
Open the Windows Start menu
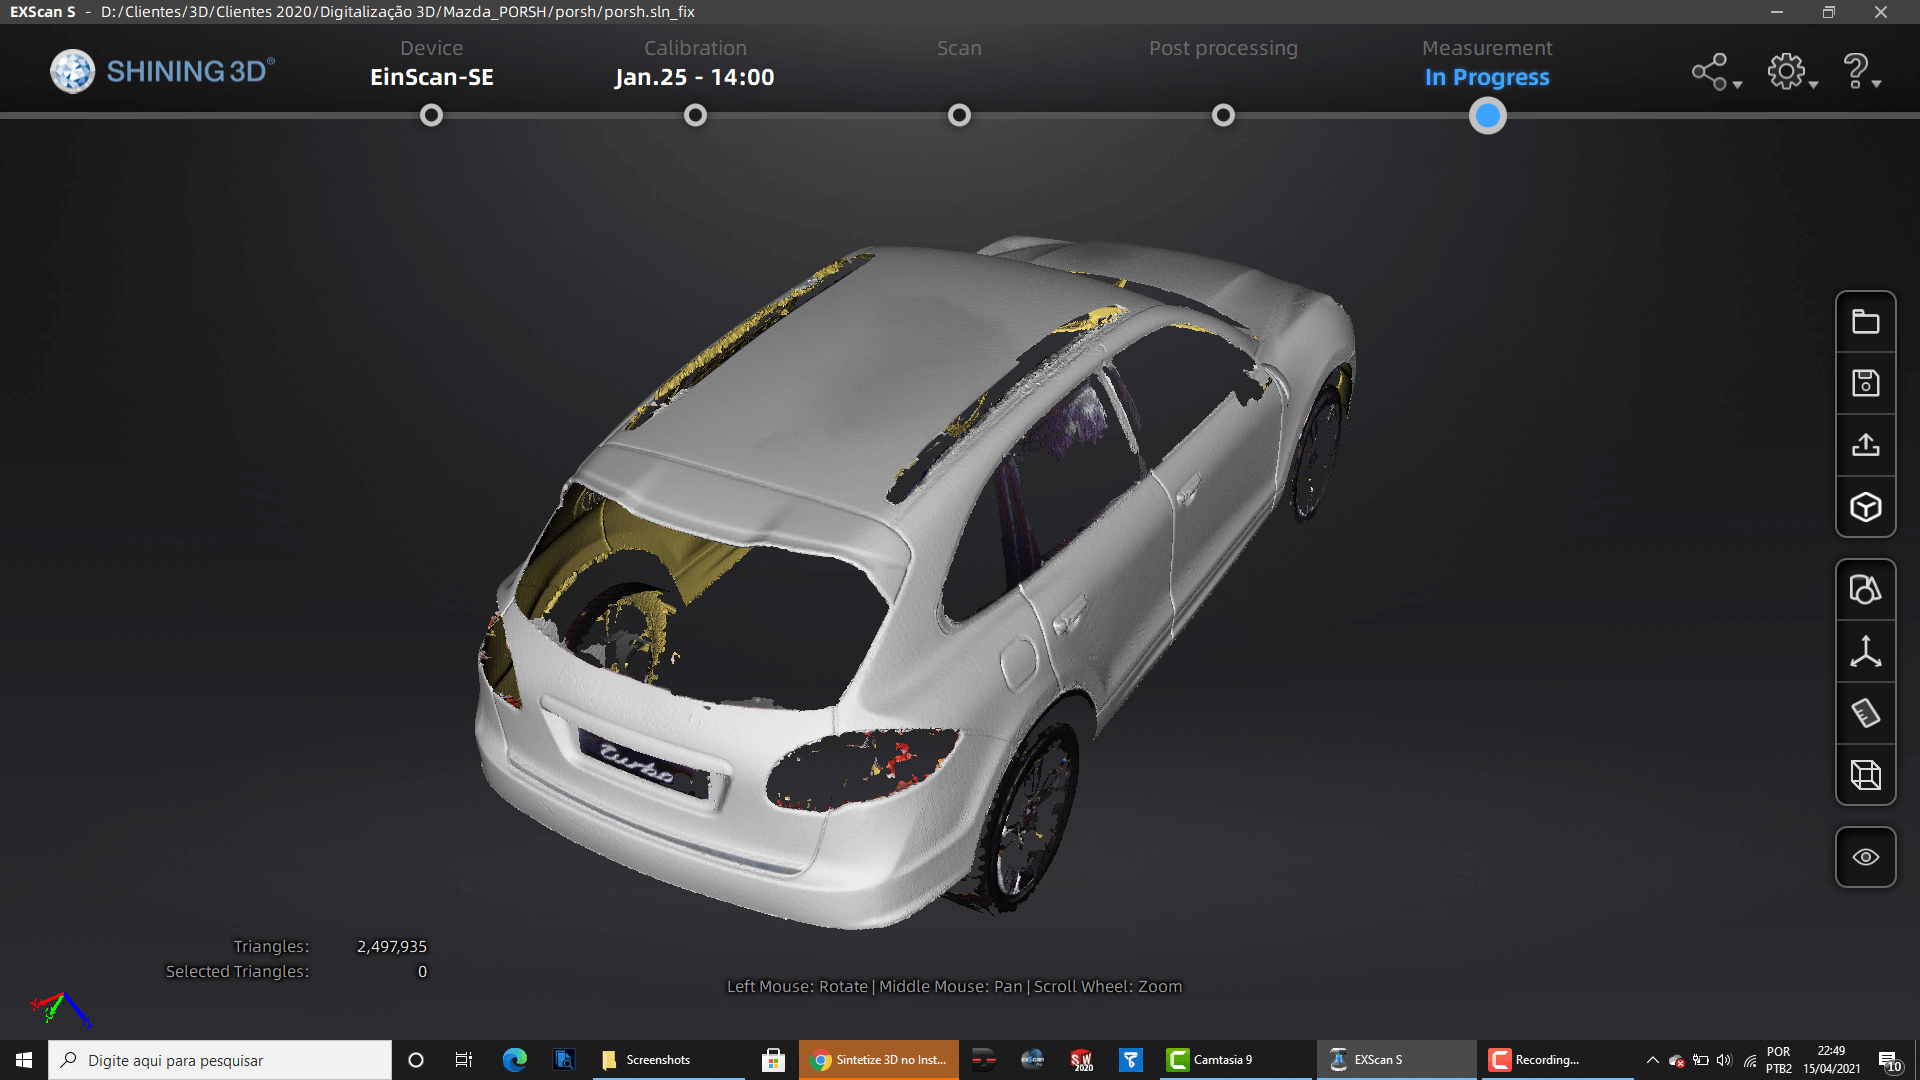tap(24, 1060)
